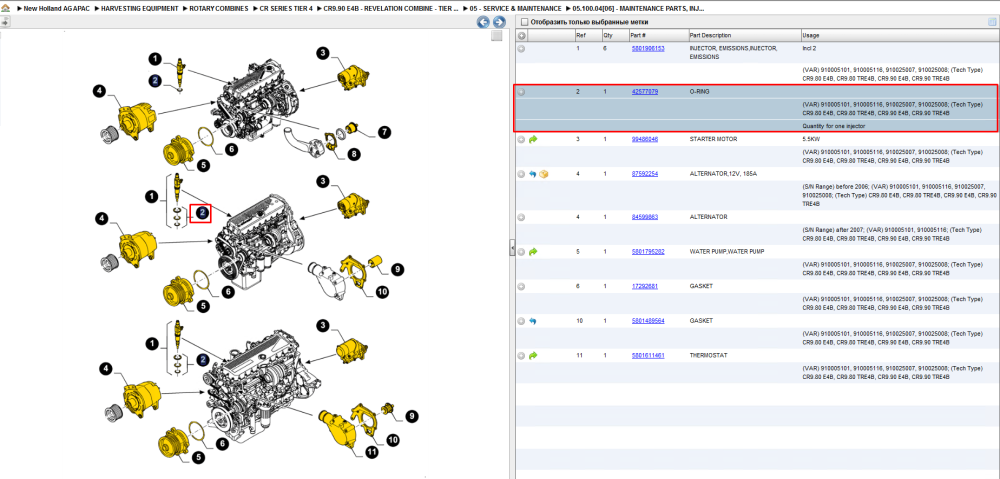Click plus icon for part 87592254

pyautogui.click(x=521, y=173)
